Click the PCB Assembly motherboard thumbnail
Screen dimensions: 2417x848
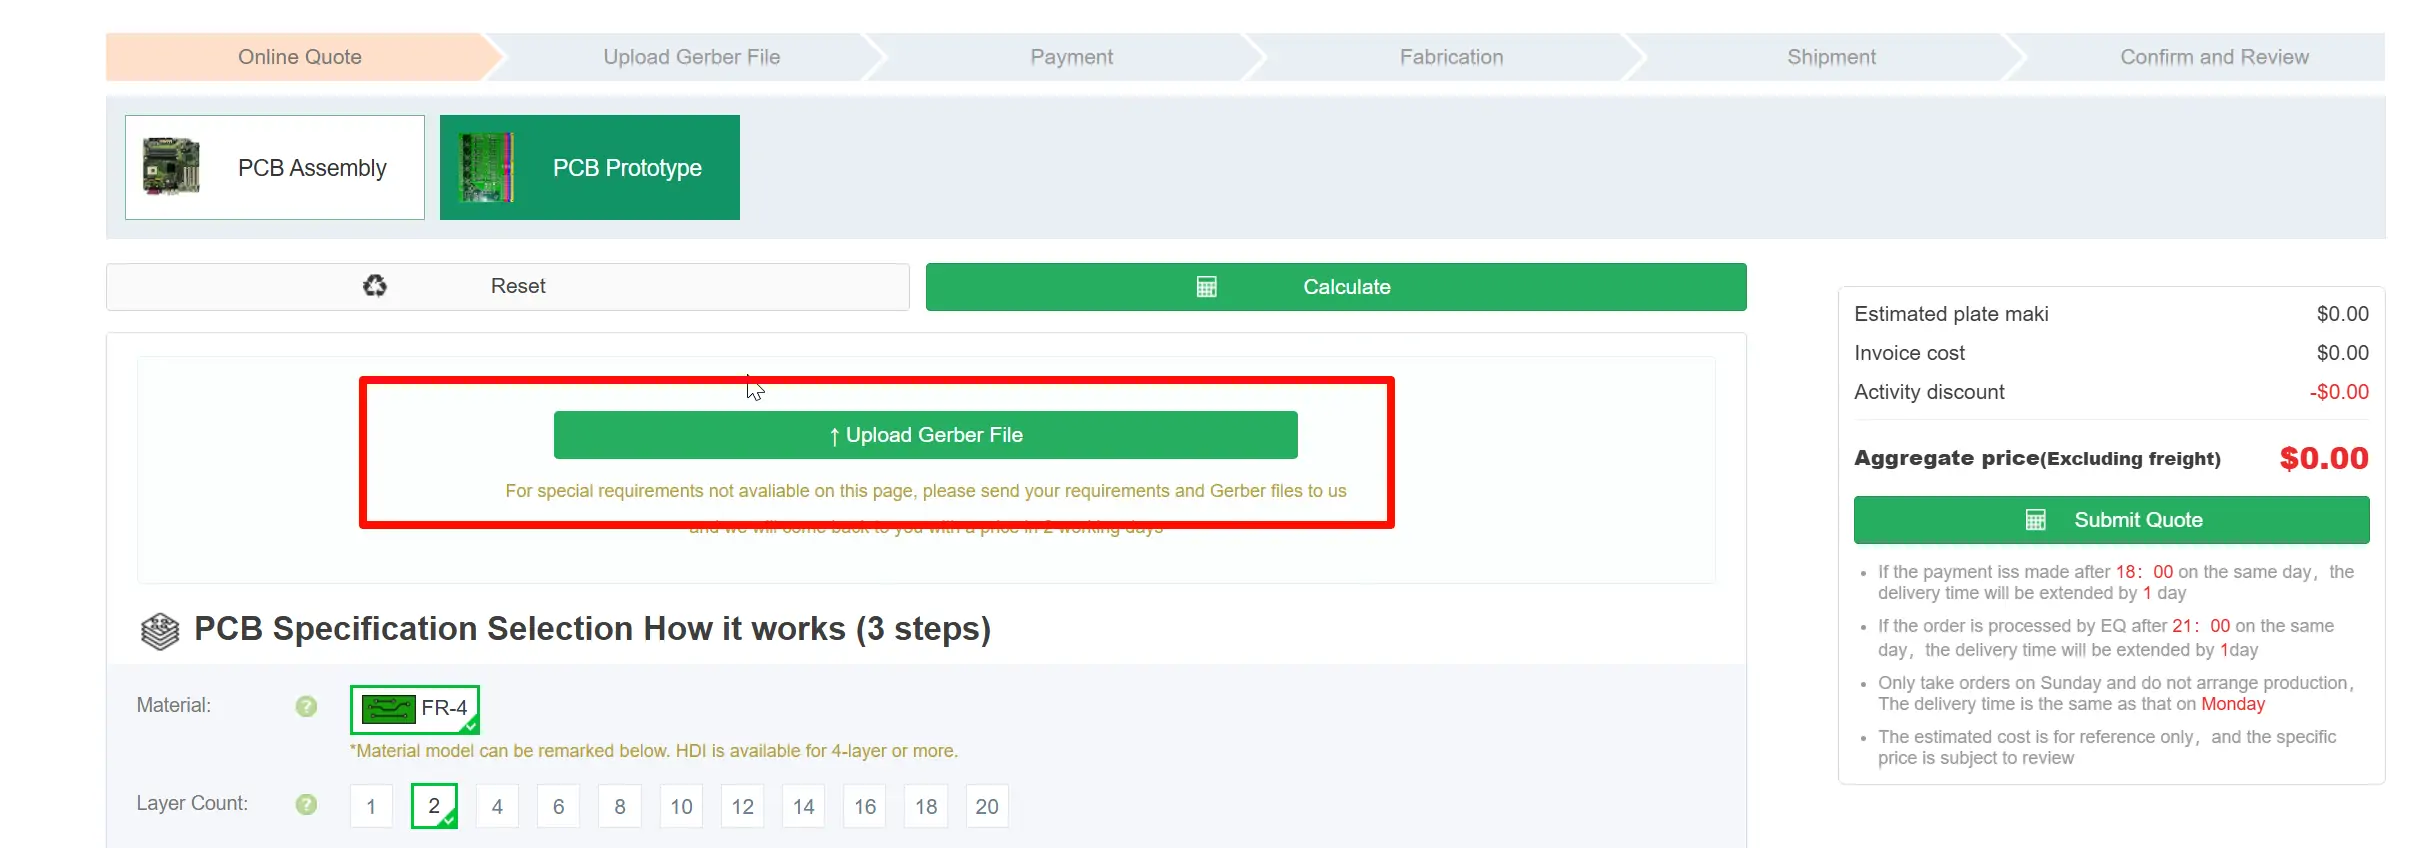pos(171,167)
